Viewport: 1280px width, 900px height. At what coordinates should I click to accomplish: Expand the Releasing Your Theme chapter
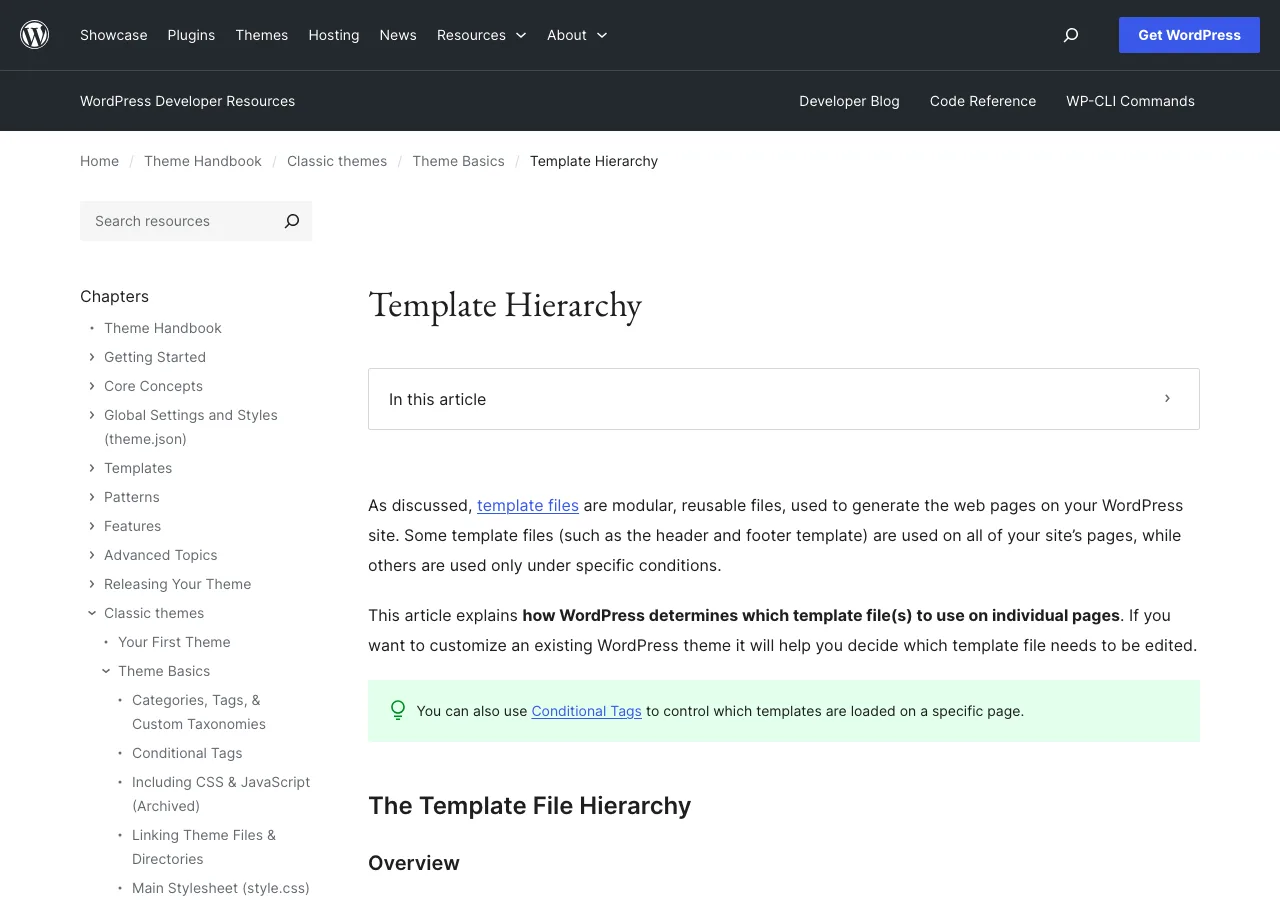[92, 584]
